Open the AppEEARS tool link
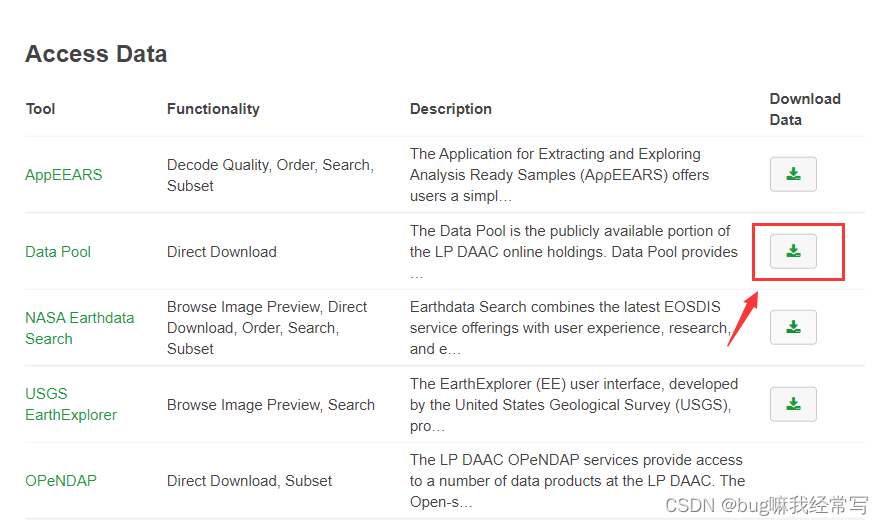This screenshot has height=525, width=883. tap(64, 175)
